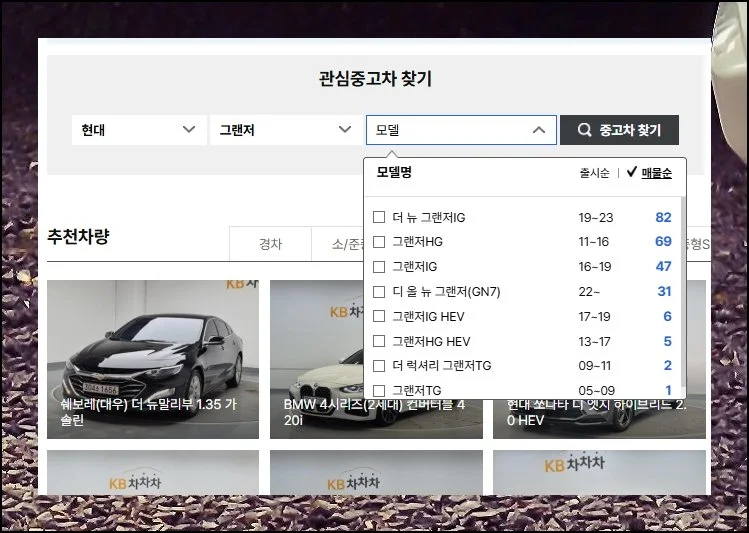Sort the model list by 출시순
This screenshot has height=533, width=749.
594,173
